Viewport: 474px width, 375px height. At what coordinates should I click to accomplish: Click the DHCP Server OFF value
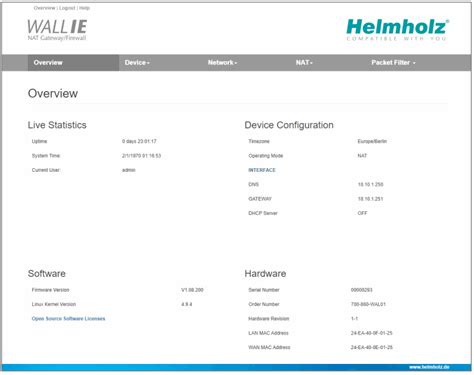[x=362, y=213]
